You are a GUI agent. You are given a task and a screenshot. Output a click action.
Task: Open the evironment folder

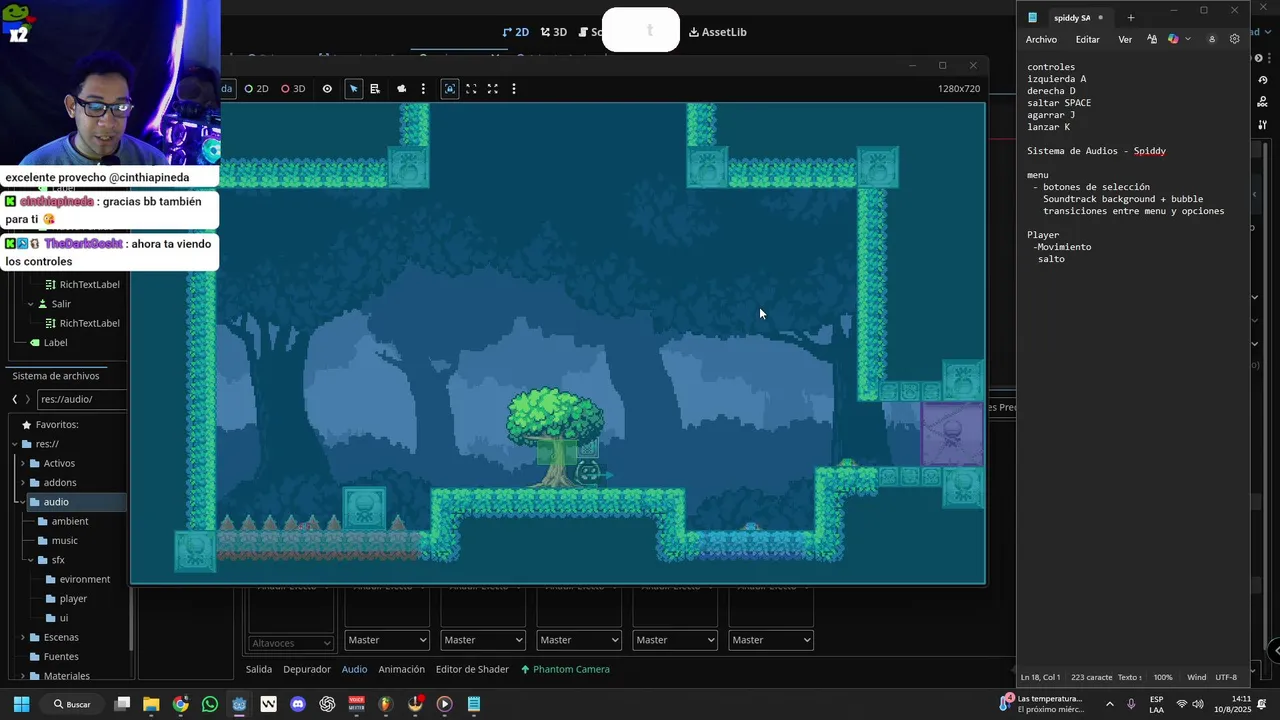[84, 579]
